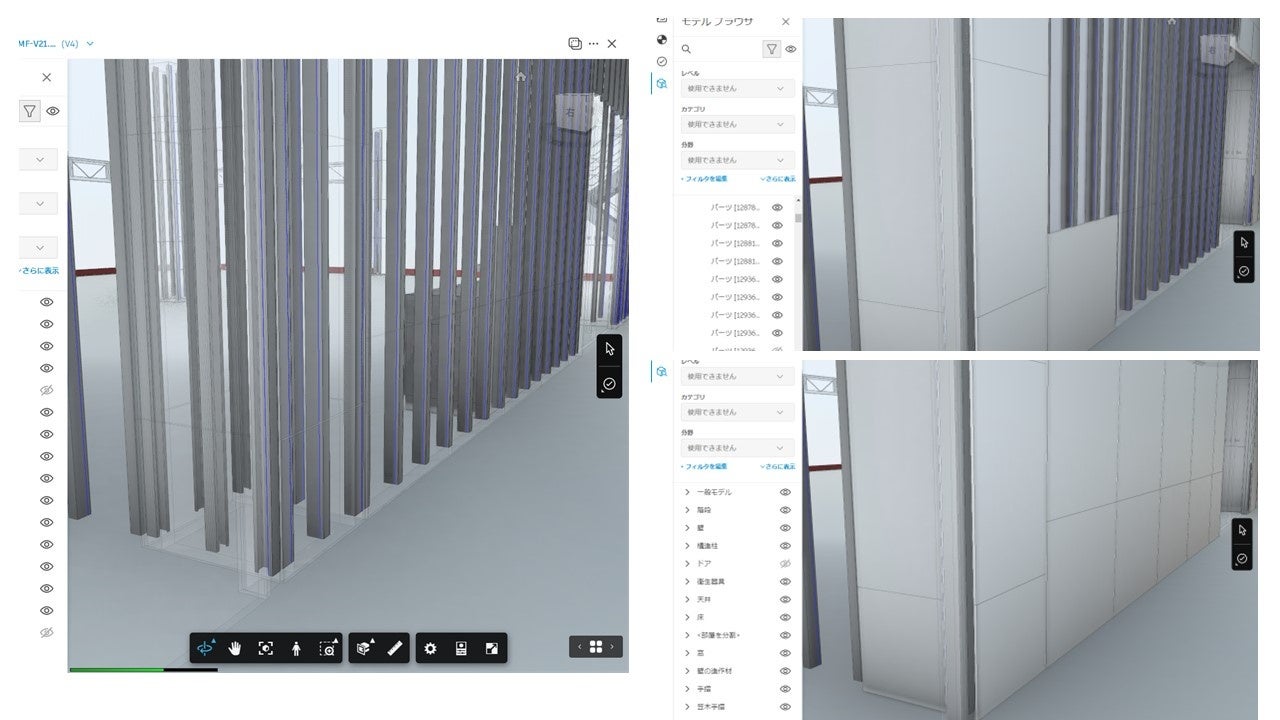Select the Zoom Window tool
The height and width of the screenshot is (720, 1280).
coord(327,648)
